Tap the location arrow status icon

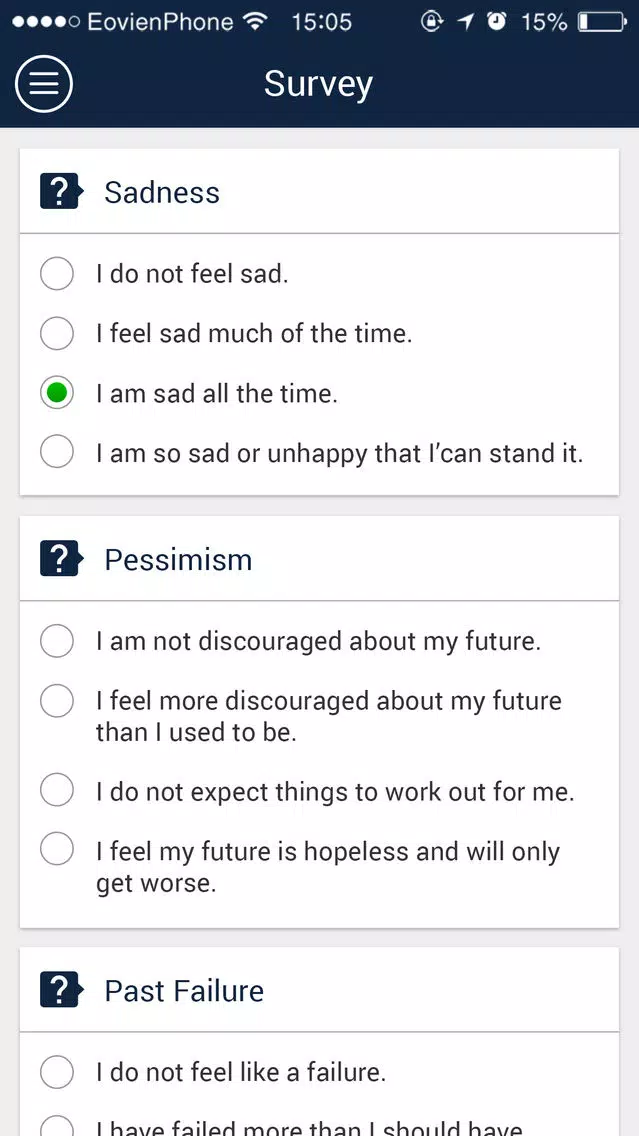click(x=465, y=22)
